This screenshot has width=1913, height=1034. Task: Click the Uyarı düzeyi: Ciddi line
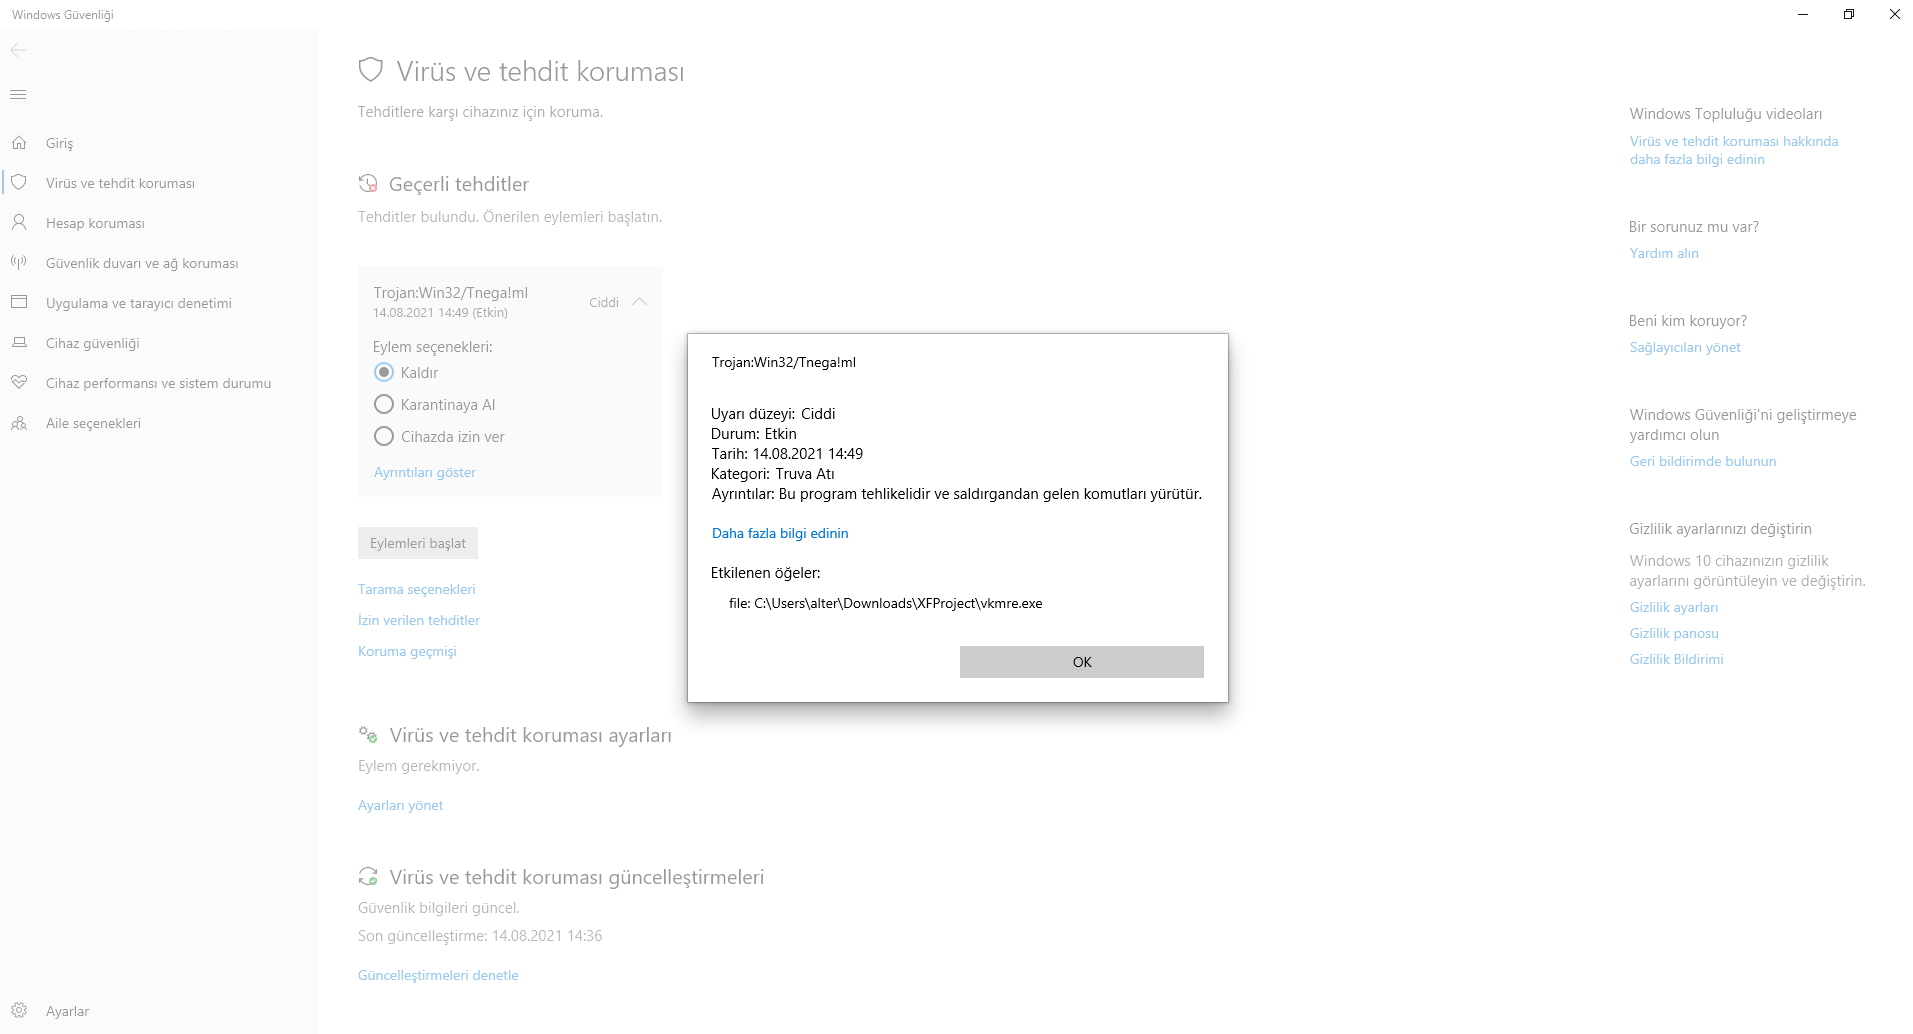773,414
